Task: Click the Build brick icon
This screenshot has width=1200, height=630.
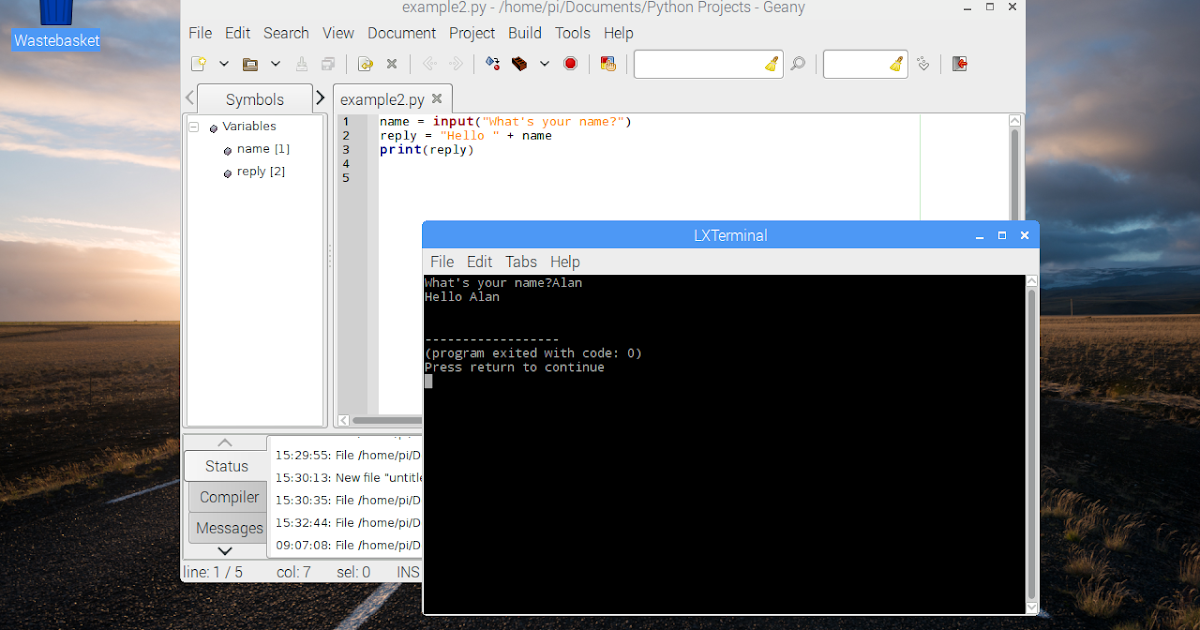Action: (x=519, y=64)
